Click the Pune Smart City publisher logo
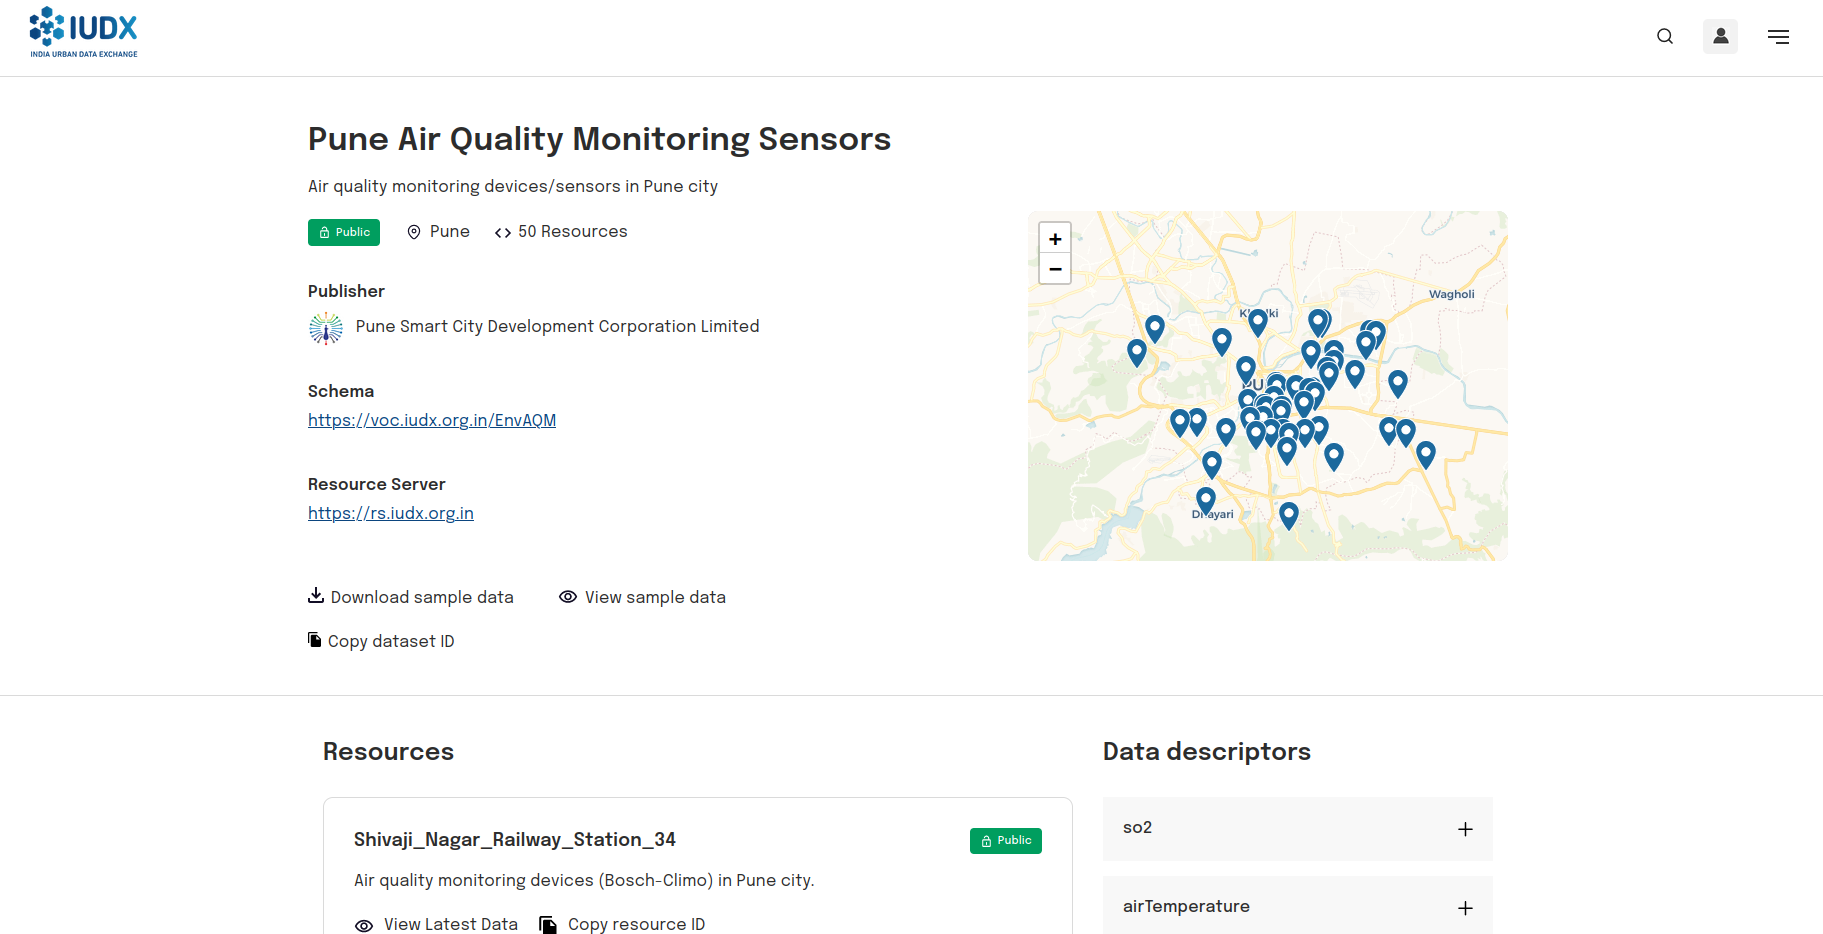Viewport: 1823px width, 934px height. coord(326,328)
